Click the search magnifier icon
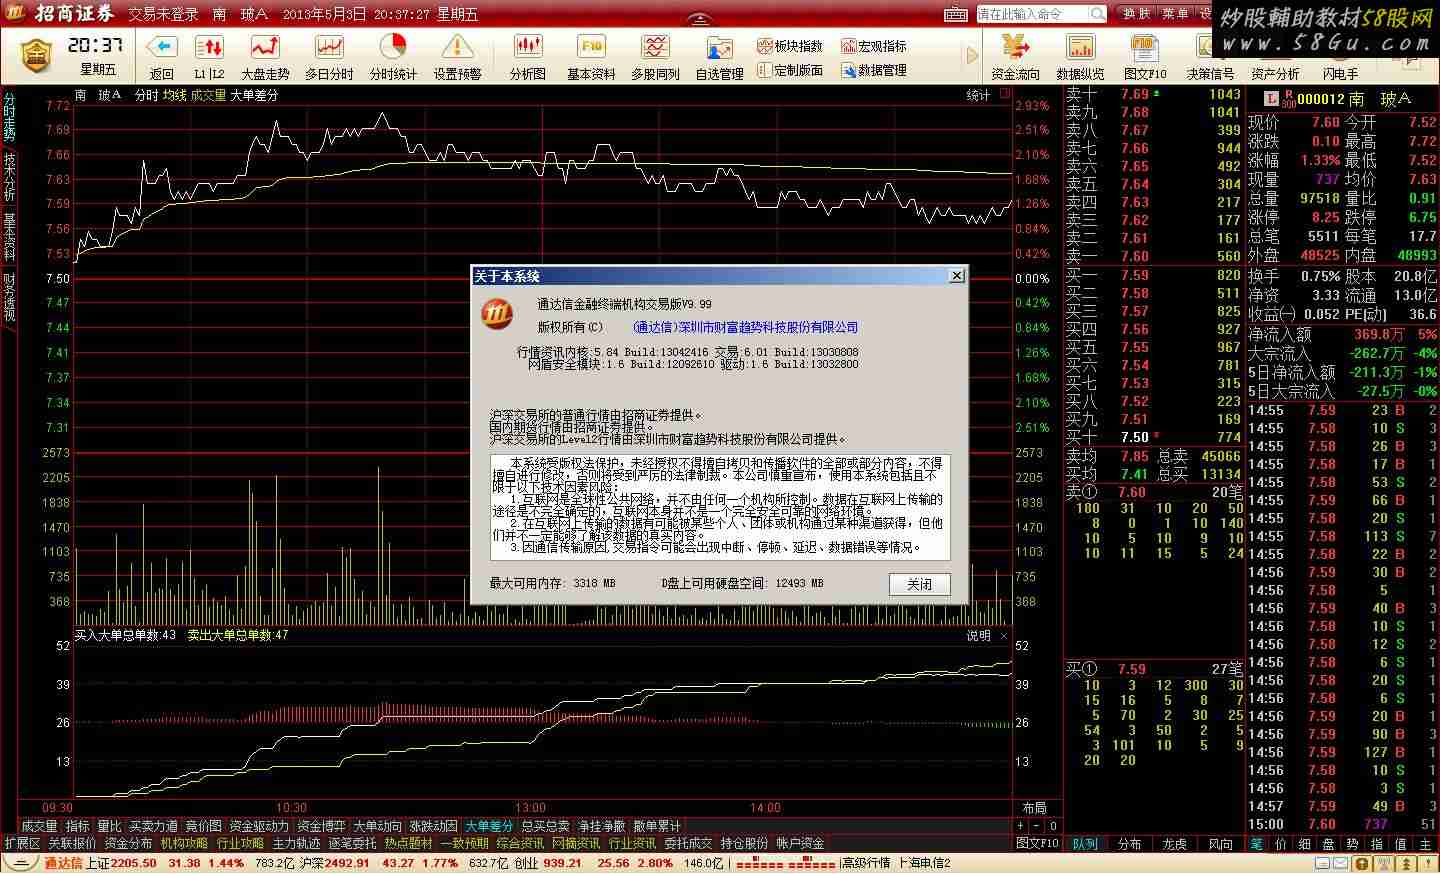 click(1098, 14)
